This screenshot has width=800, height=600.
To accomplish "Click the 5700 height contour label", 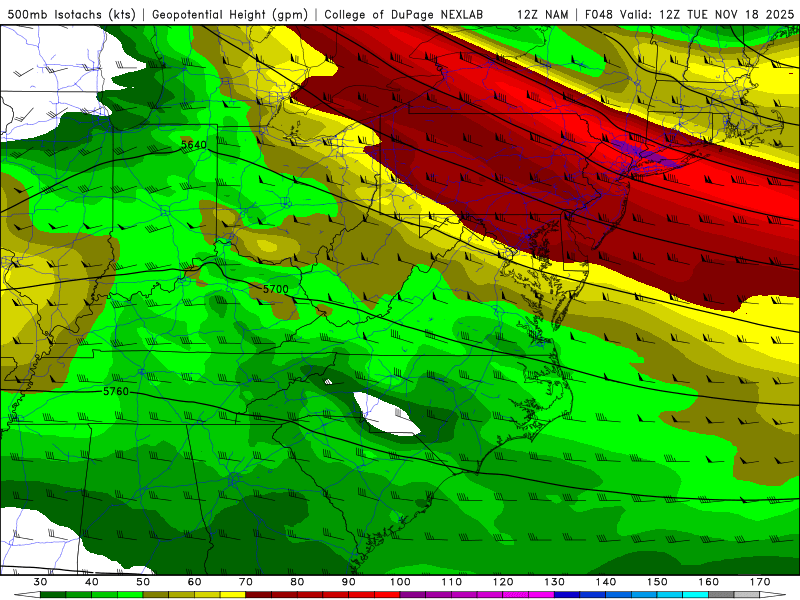I will (276, 289).
